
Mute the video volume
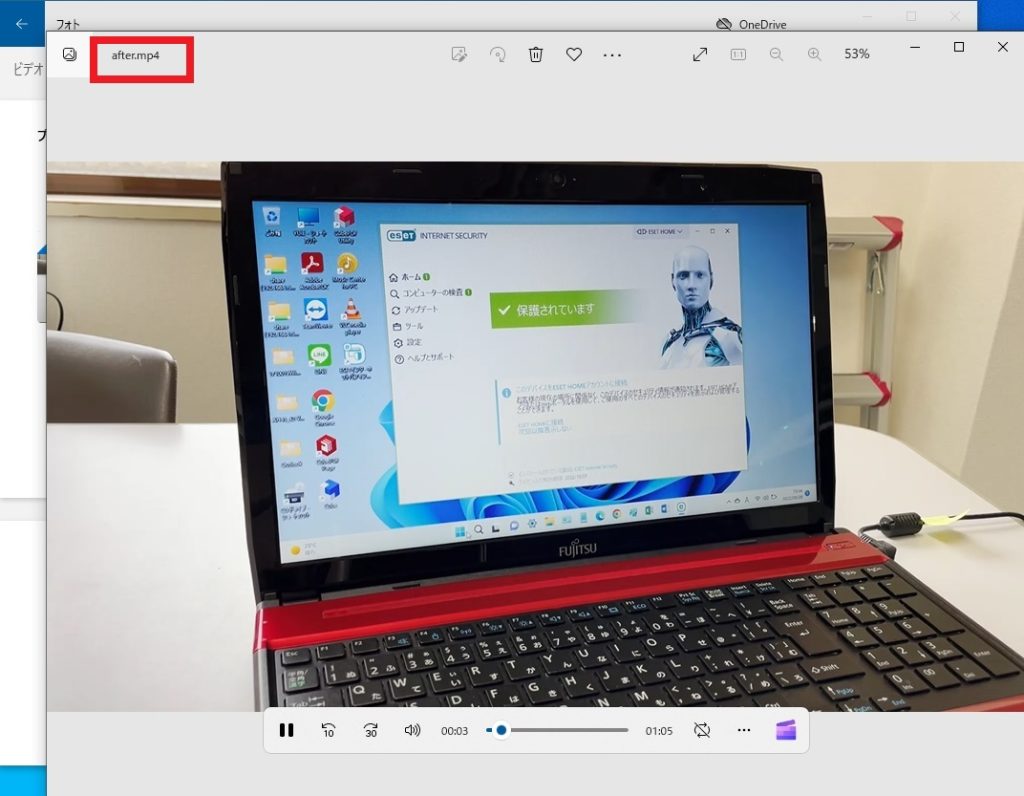coord(413,730)
